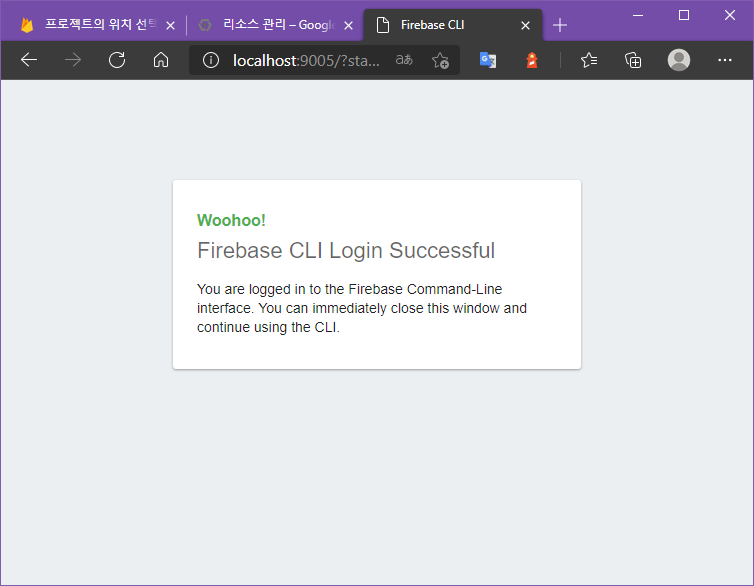Open the translate/read aloud language icon
This screenshot has height=586, width=754.
point(404,60)
